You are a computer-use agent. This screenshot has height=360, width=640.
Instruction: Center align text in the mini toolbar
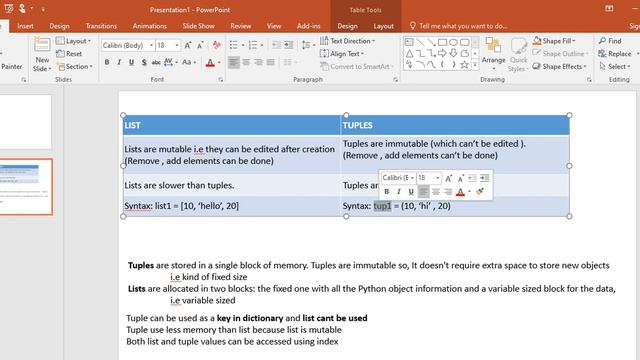pos(436,191)
